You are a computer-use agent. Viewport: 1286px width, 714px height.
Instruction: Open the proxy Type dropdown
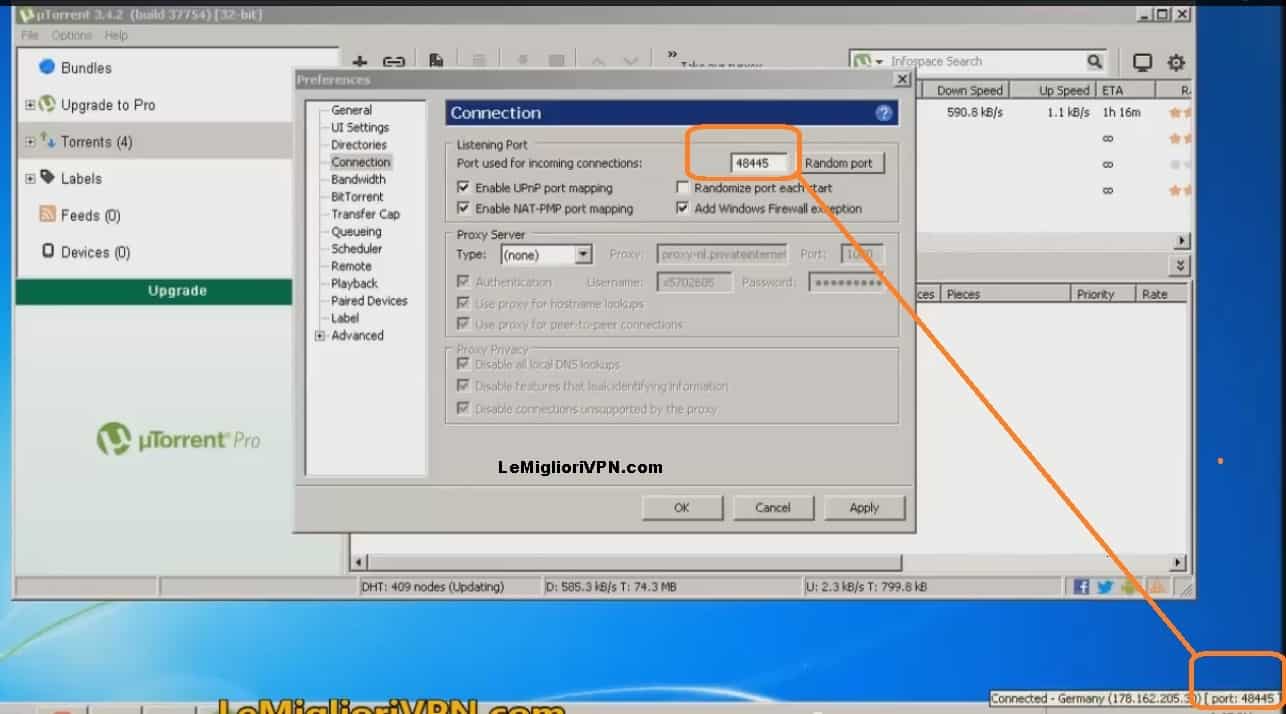pyautogui.click(x=547, y=255)
